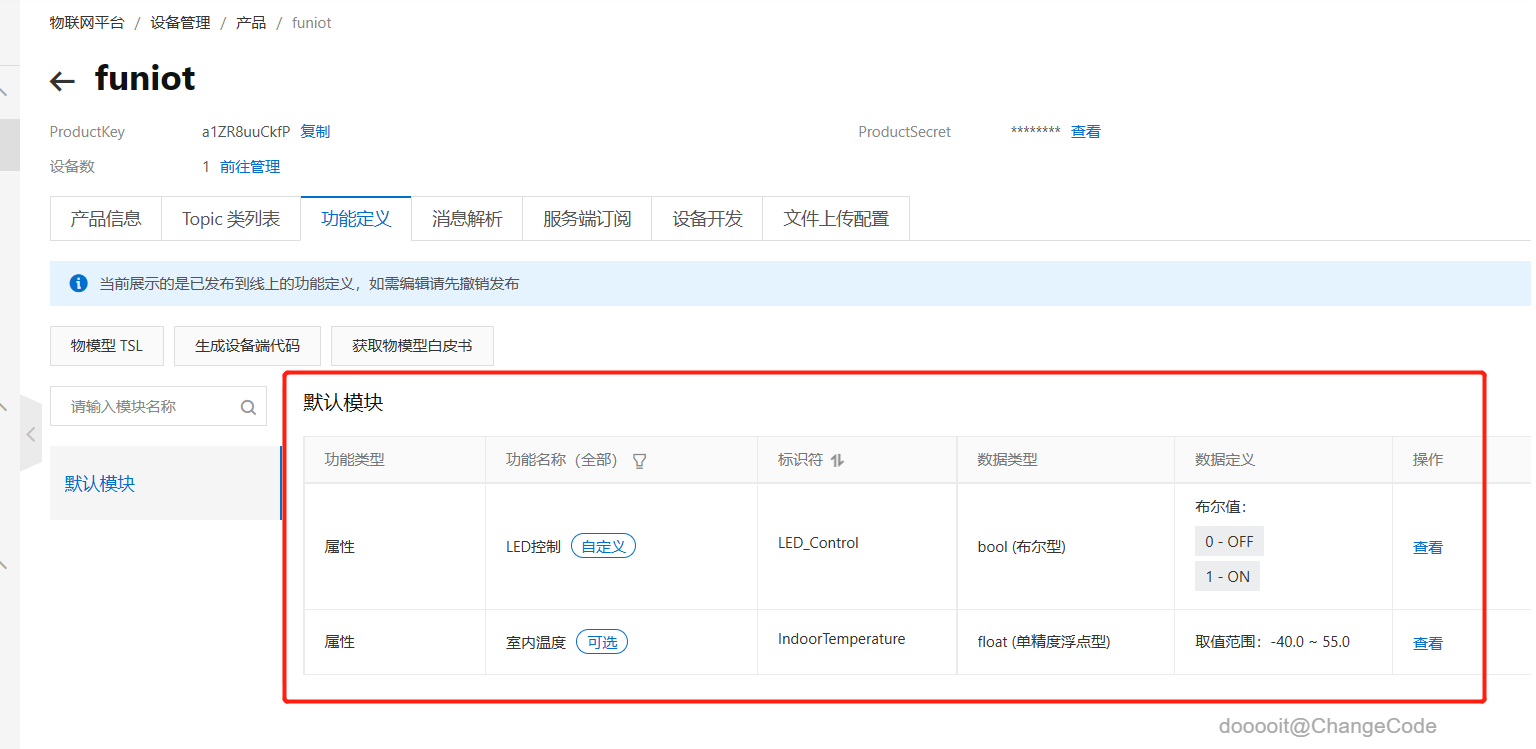Image resolution: width=1536 pixels, height=749 pixels.
Task: Open the 设备开发 tab
Action: pos(706,217)
